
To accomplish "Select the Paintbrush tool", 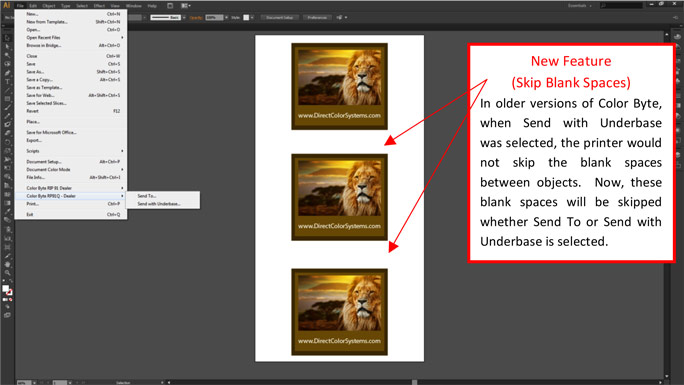I will pyautogui.click(x=7, y=108).
